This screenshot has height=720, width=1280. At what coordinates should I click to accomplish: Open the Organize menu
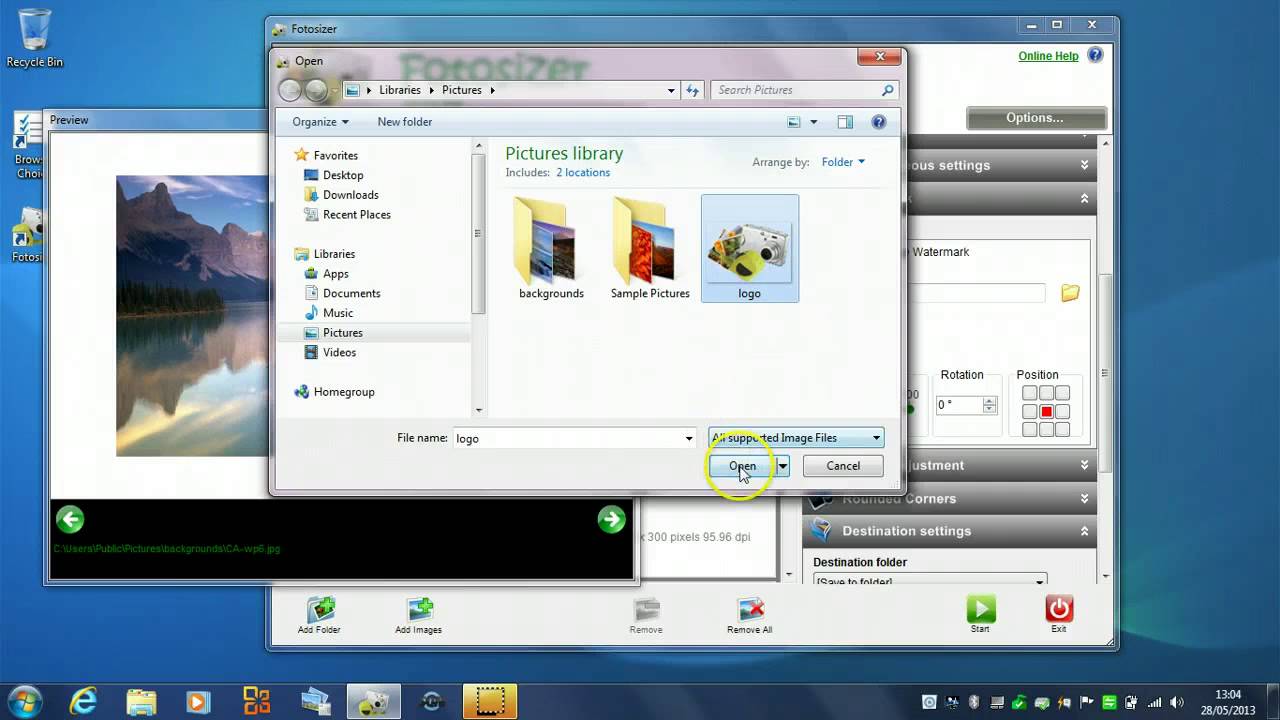click(x=320, y=122)
